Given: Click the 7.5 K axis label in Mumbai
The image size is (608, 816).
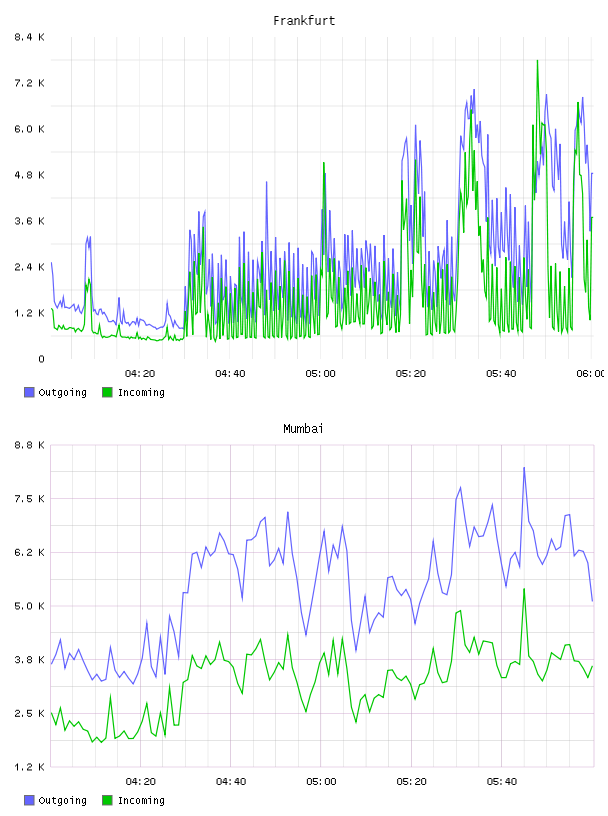Looking at the screenshot, I should (29, 499).
